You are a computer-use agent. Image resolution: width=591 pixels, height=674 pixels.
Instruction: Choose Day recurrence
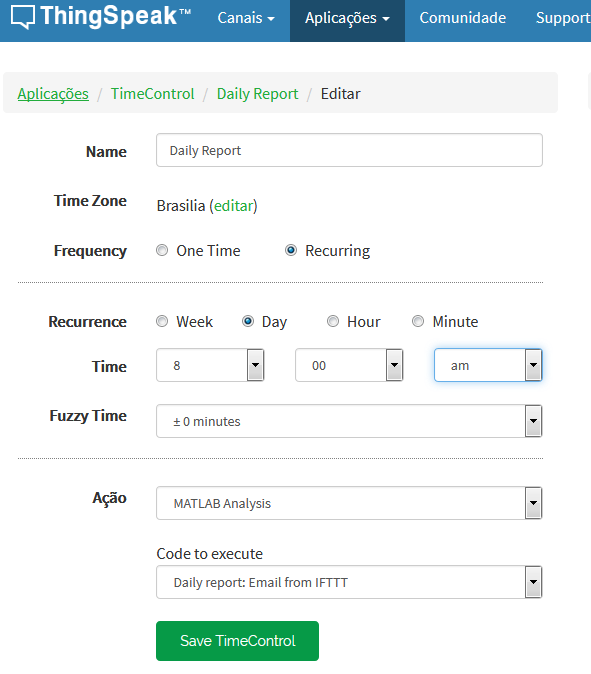pyautogui.click(x=248, y=321)
